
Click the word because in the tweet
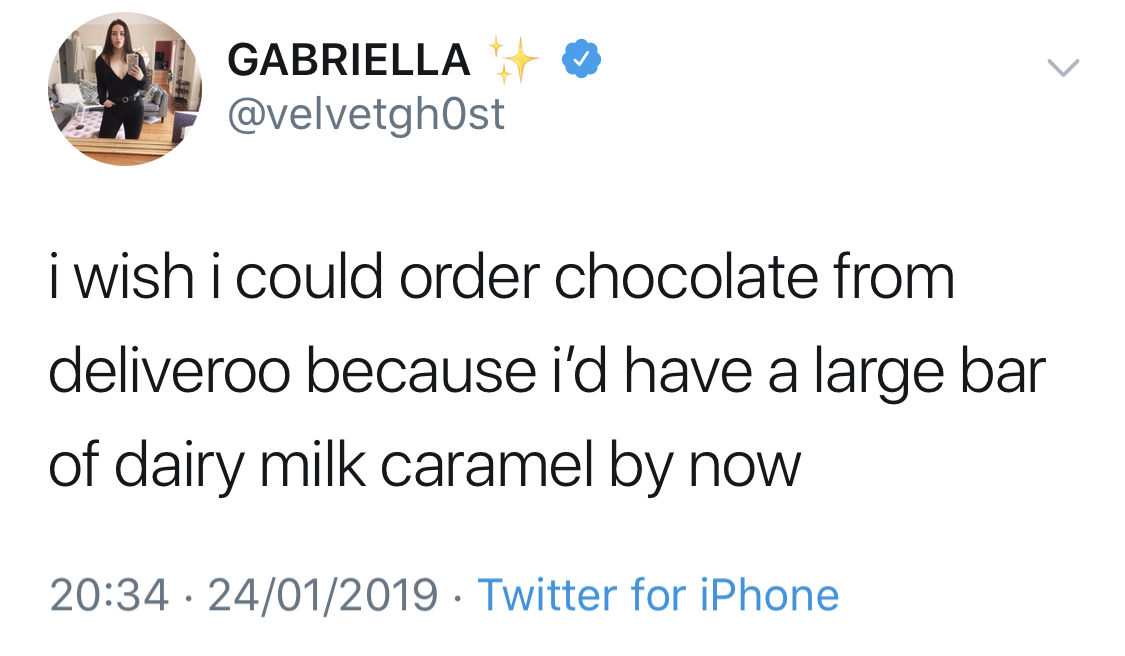click(420, 371)
